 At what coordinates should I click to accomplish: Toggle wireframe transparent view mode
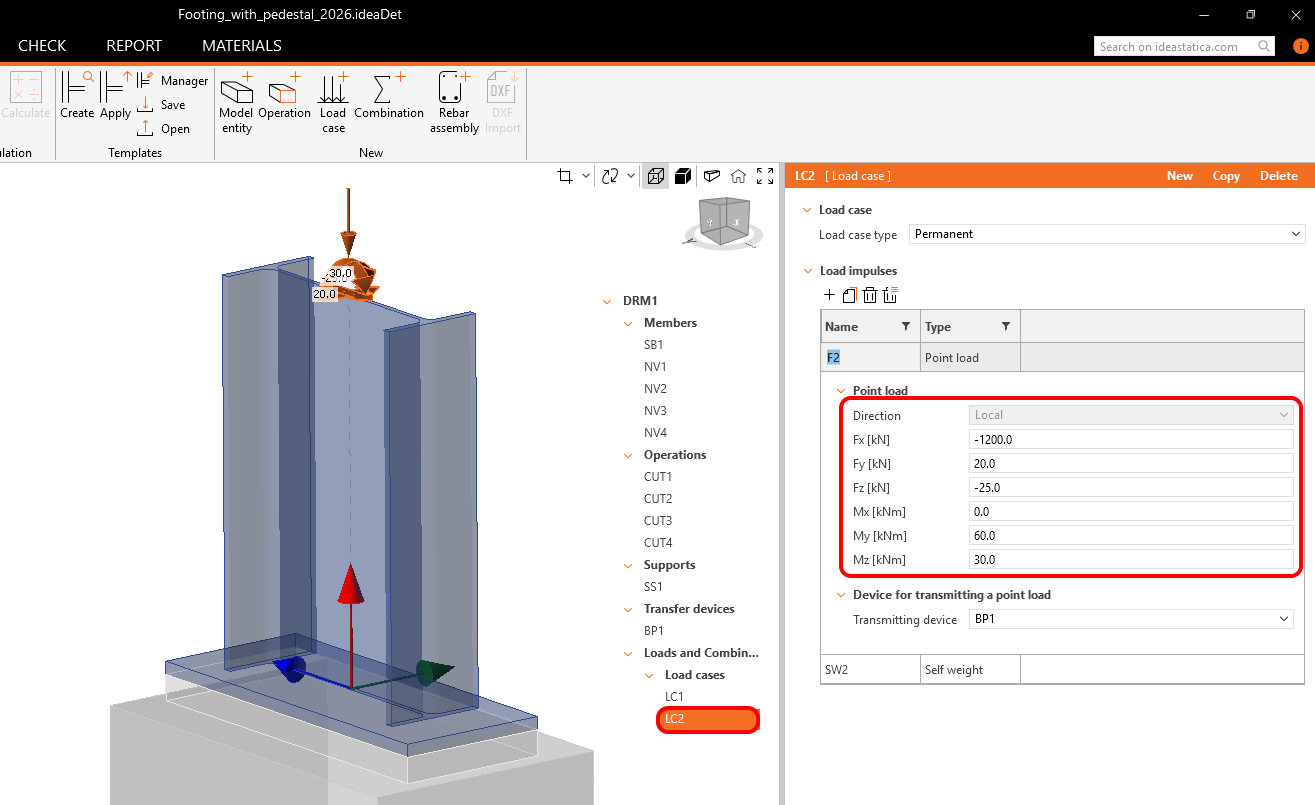click(x=656, y=177)
